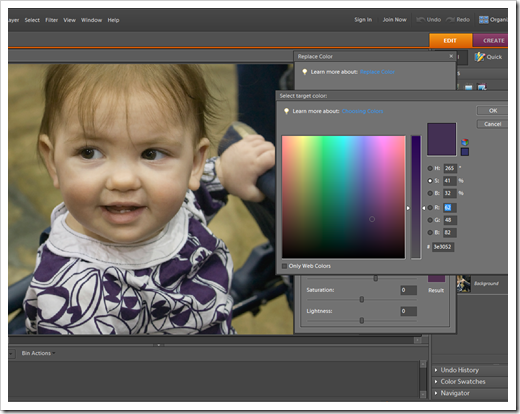Open the Organizer icon in top bar
520x414 pixels.
pyautogui.click(x=483, y=20)
